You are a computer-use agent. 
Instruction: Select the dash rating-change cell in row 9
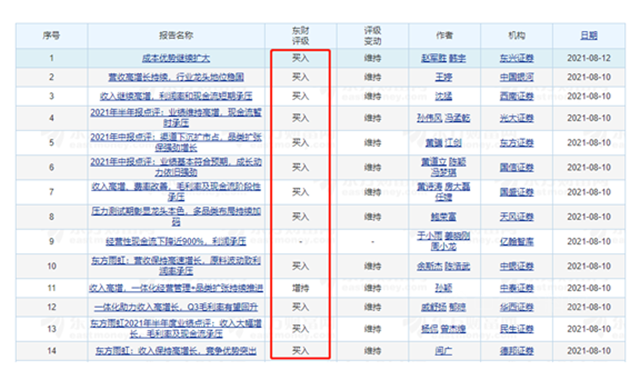(373, 242)
